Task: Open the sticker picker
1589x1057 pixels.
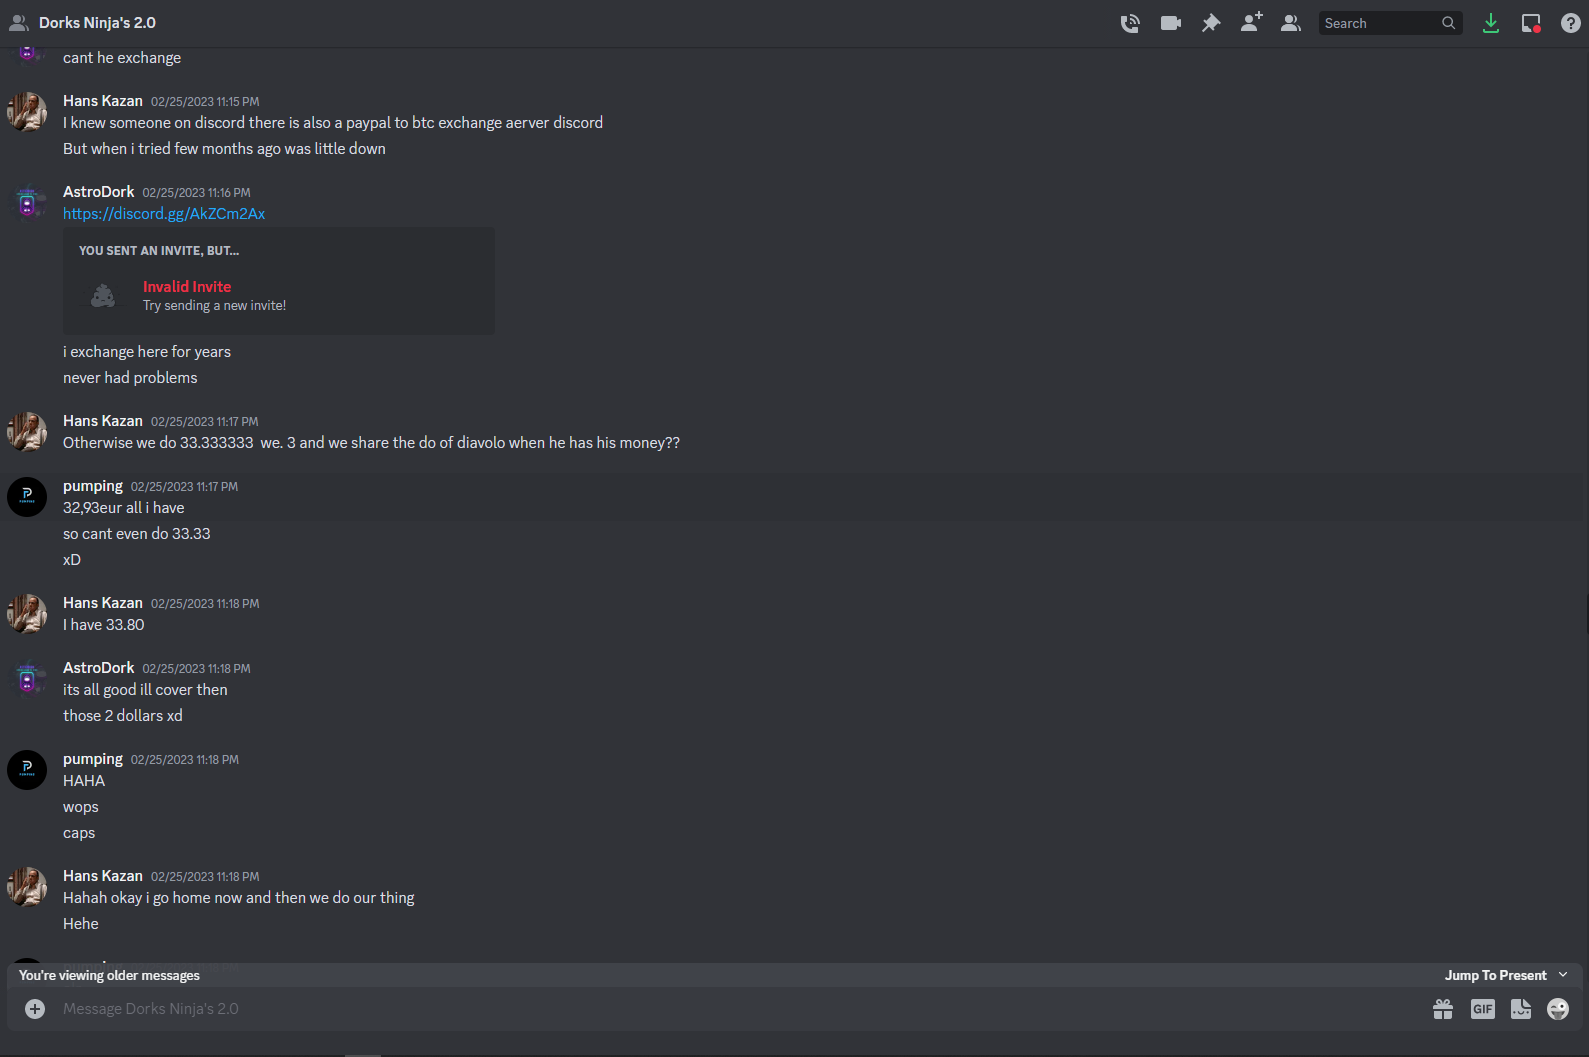Action: point(1521,1009)
